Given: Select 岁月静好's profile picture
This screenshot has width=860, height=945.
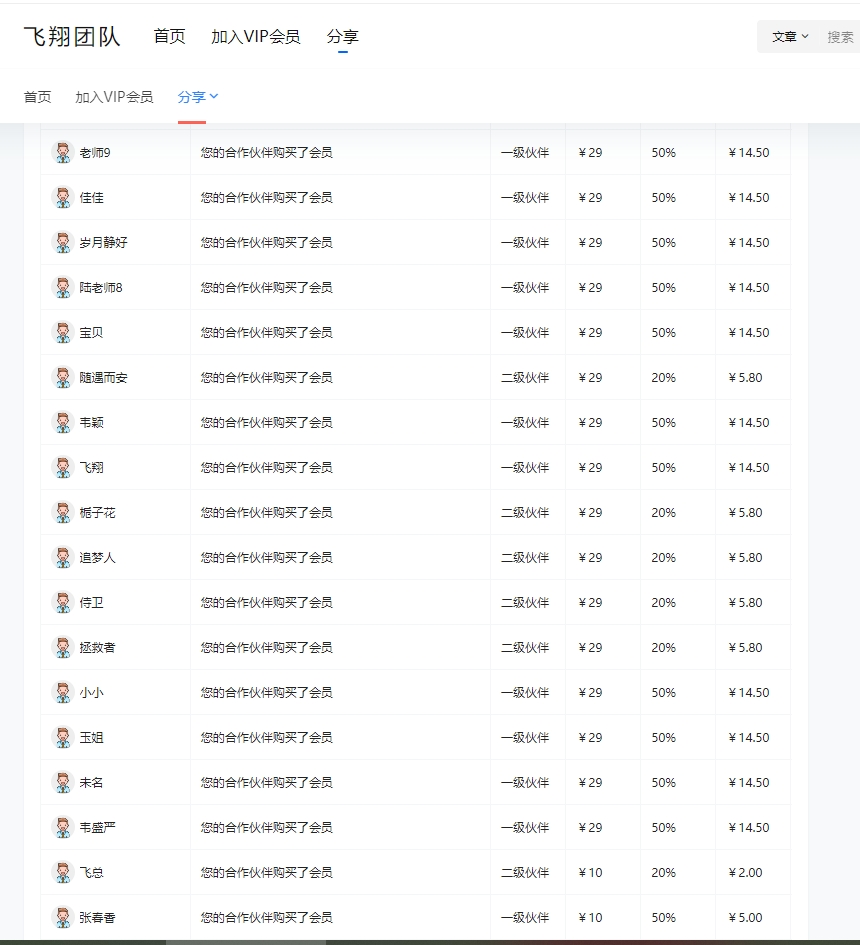Looking at the screenshot, I should click(61, 242).
